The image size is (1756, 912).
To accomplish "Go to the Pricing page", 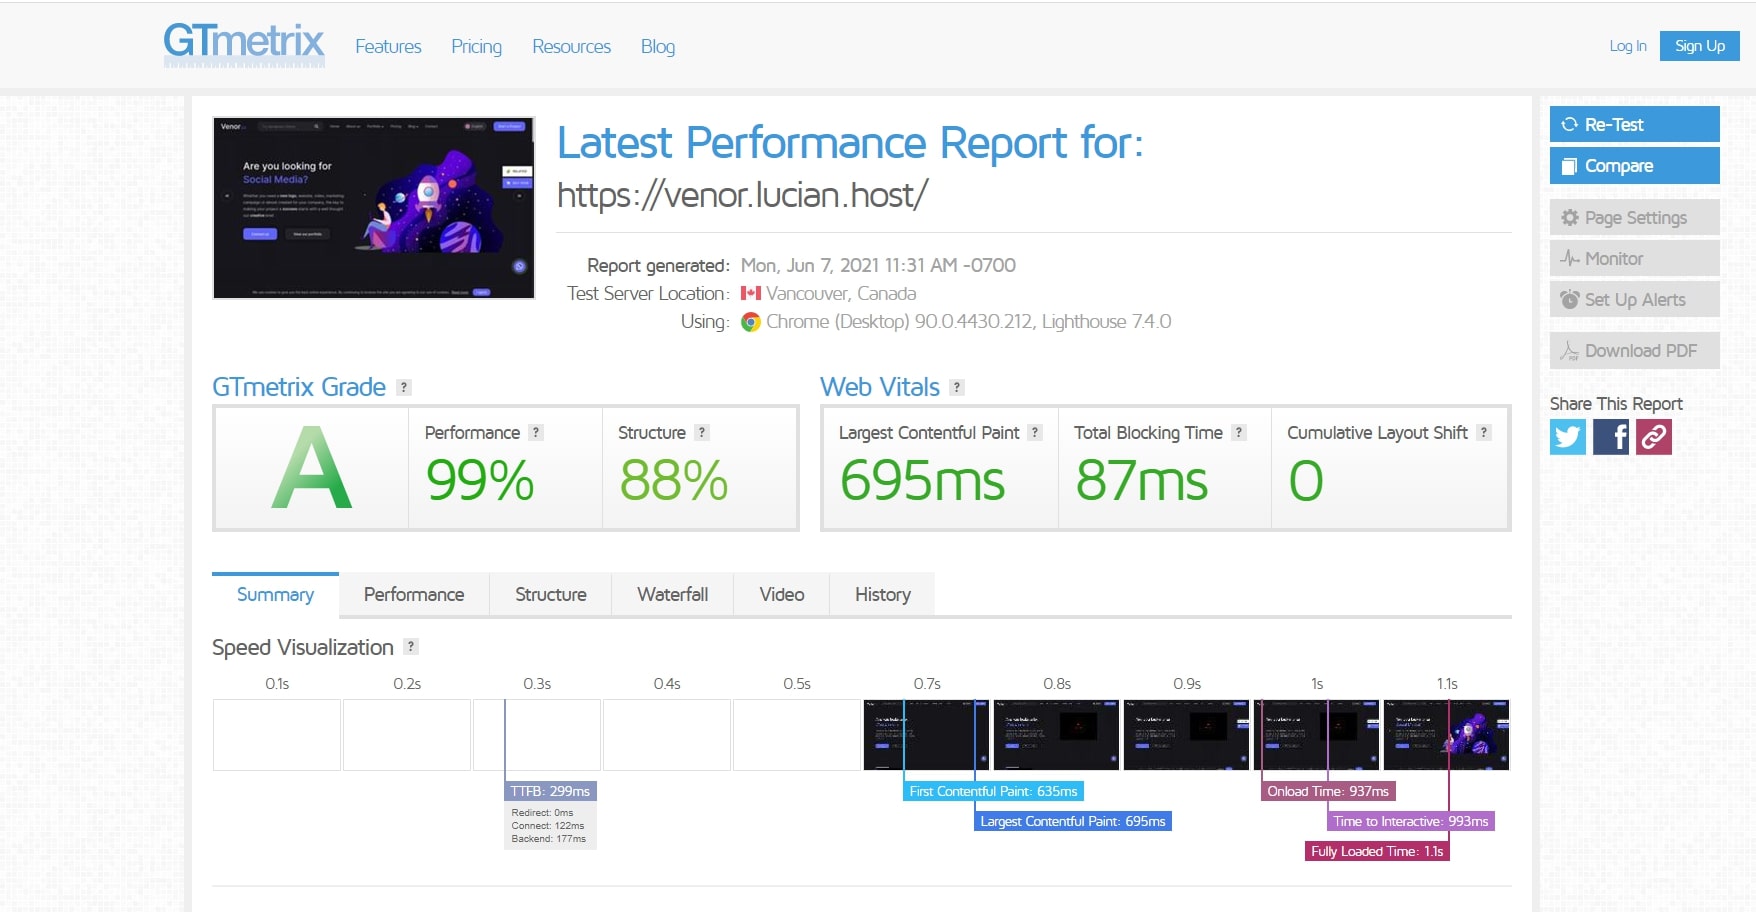I will 476,46.
